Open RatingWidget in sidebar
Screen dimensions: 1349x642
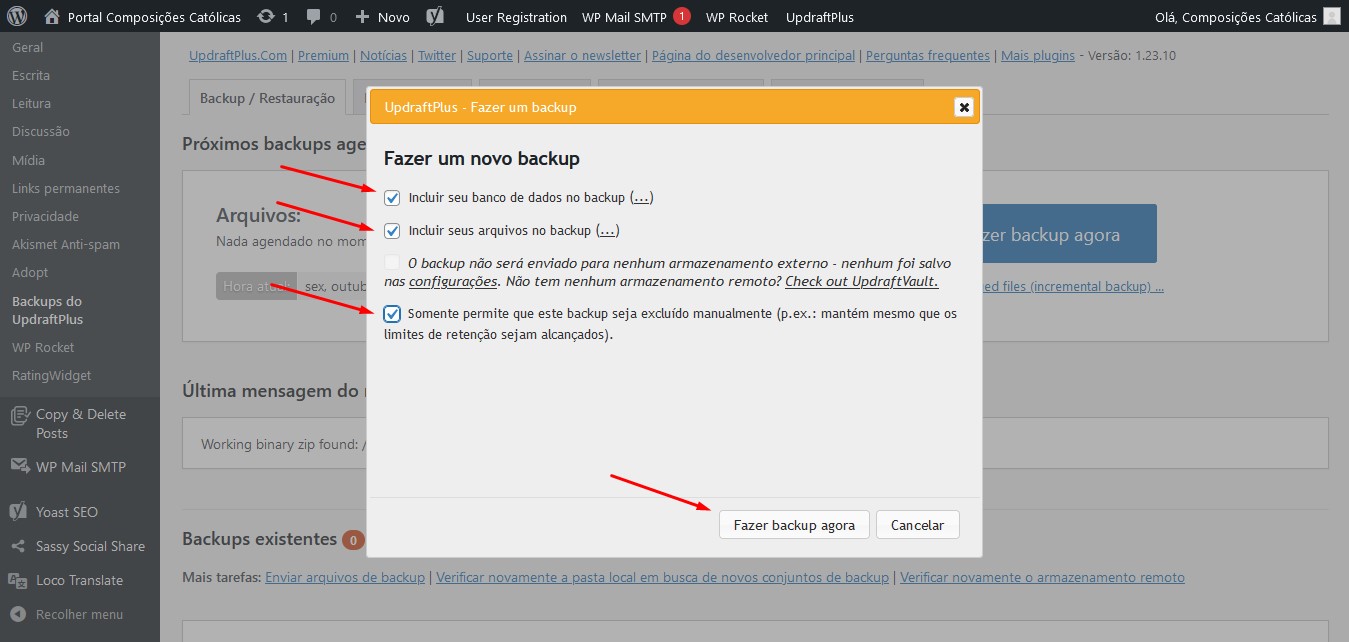pyautogui.click(x=51, y=375)
